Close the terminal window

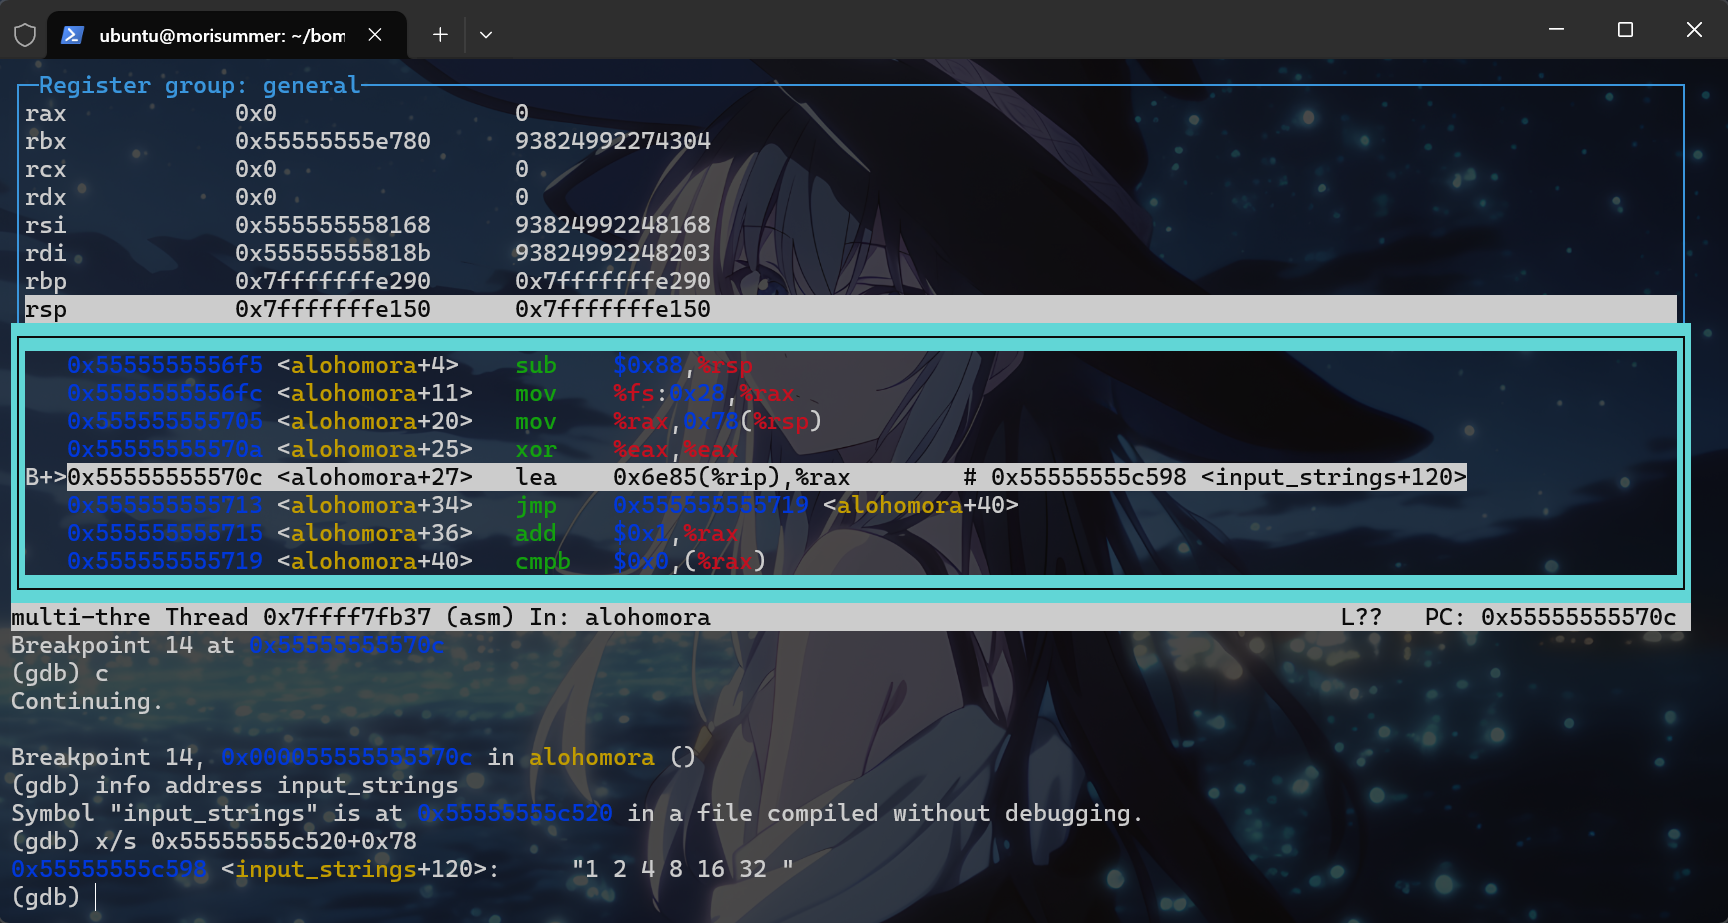tap(1694, 30)
